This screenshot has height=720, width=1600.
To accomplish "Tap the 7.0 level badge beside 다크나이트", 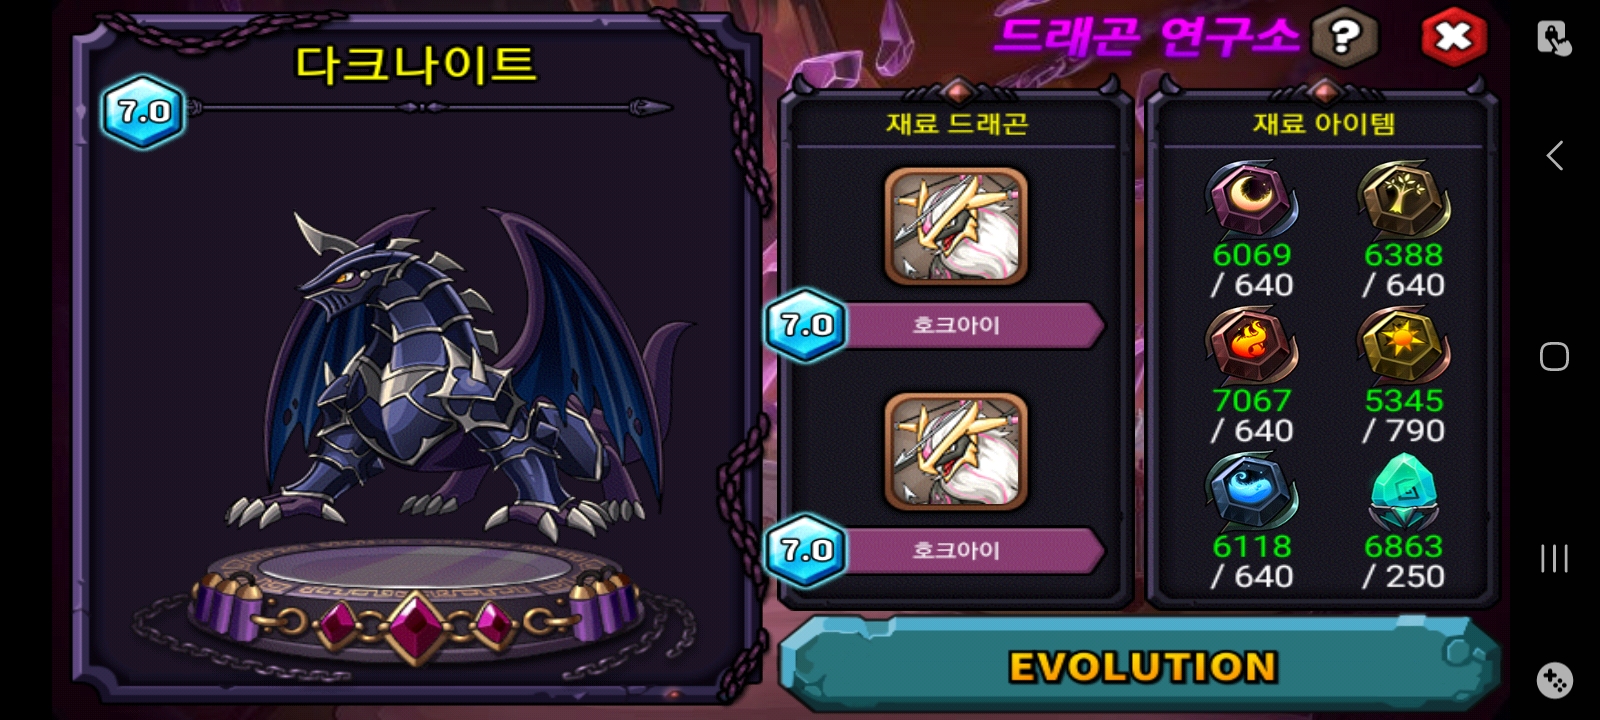I will tap(143, 111).
